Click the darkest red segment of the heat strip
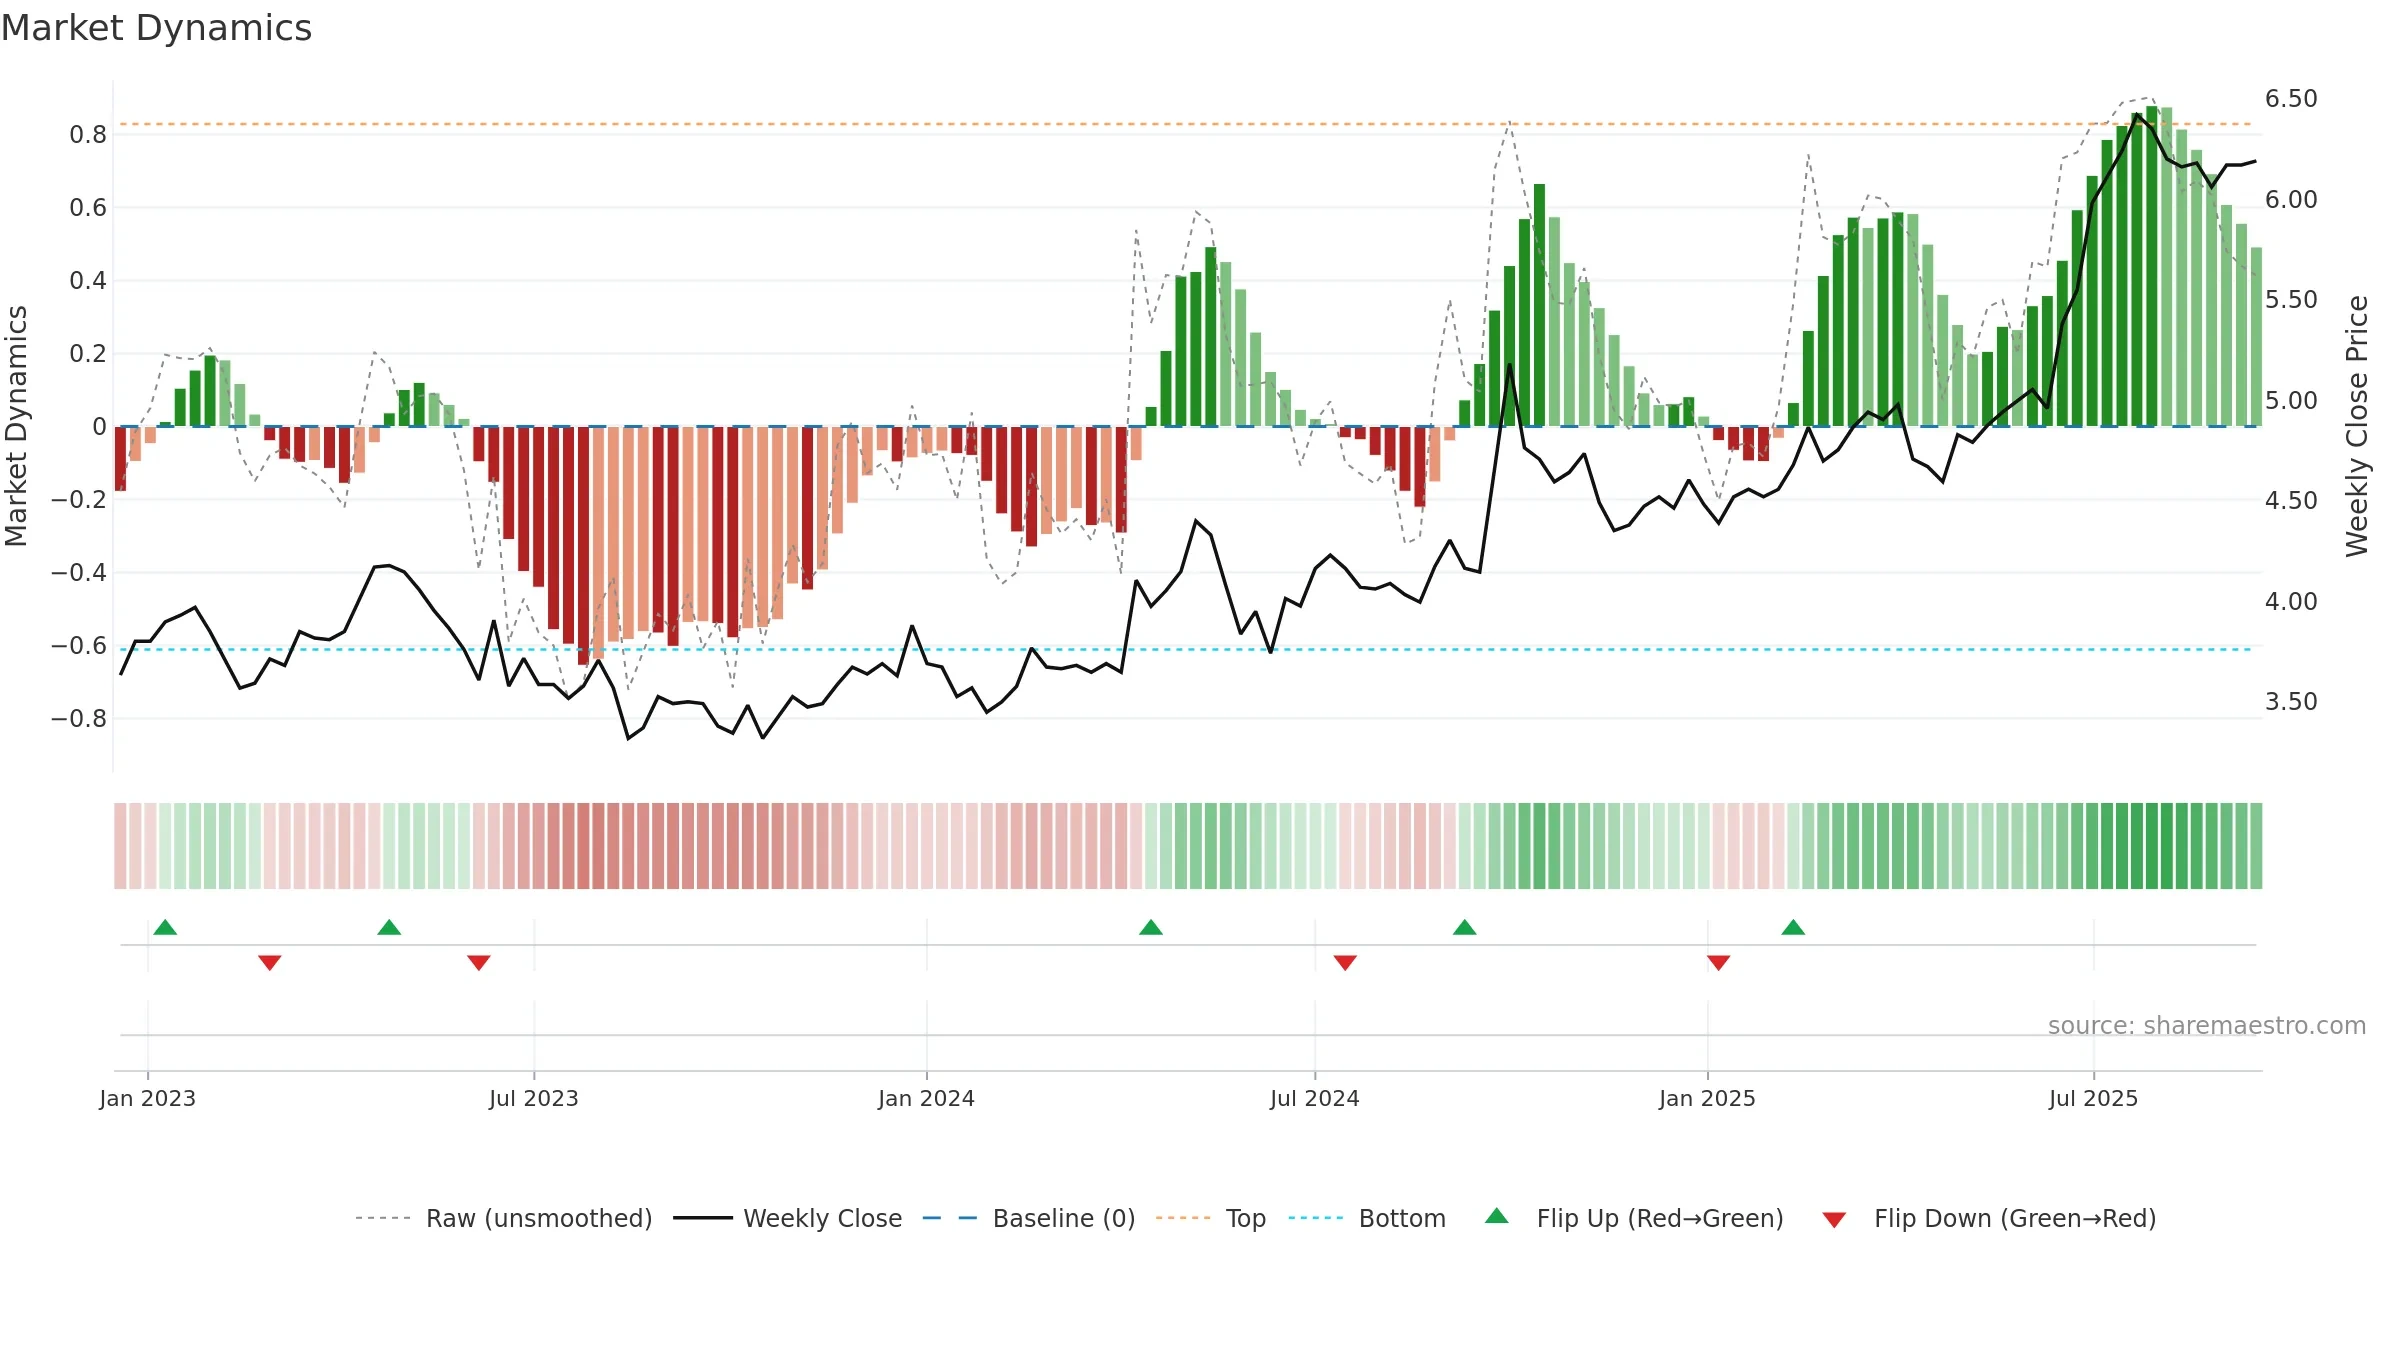The image size is (2400, 1350). 598,846
